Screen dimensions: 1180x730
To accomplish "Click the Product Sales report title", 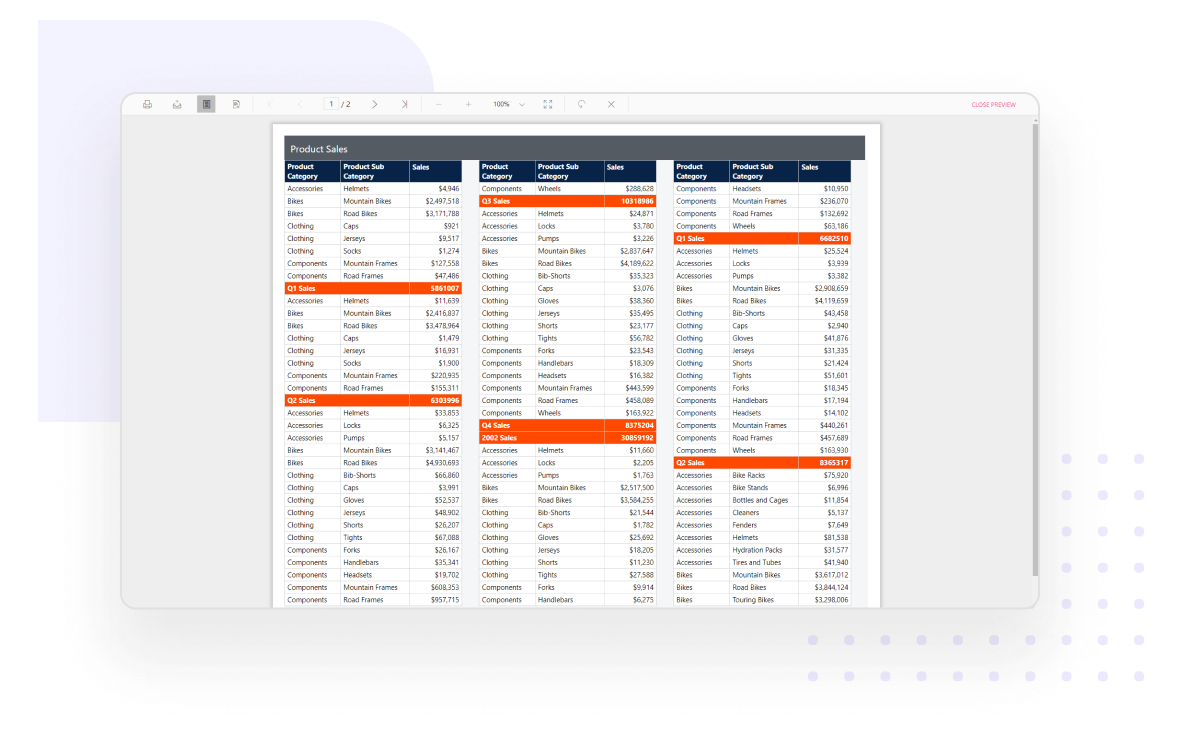I will pos(319,149).
